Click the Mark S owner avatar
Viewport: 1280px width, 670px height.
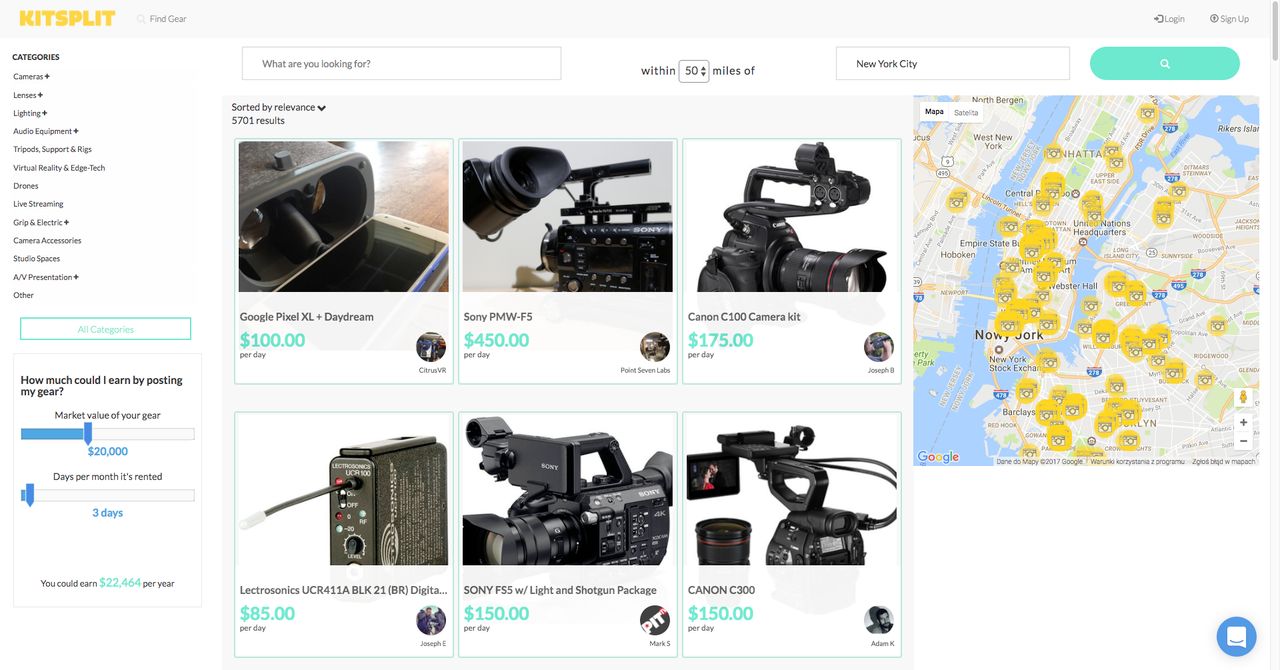(655, 620)
